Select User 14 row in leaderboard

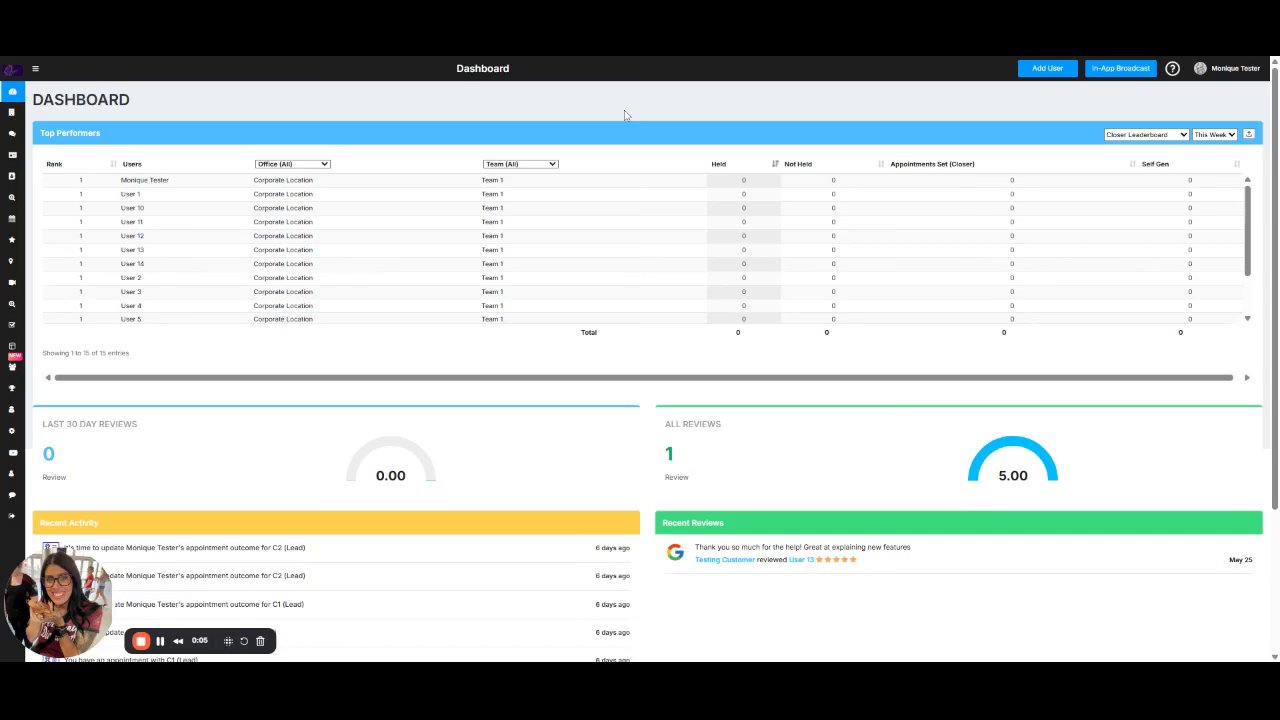643,264
